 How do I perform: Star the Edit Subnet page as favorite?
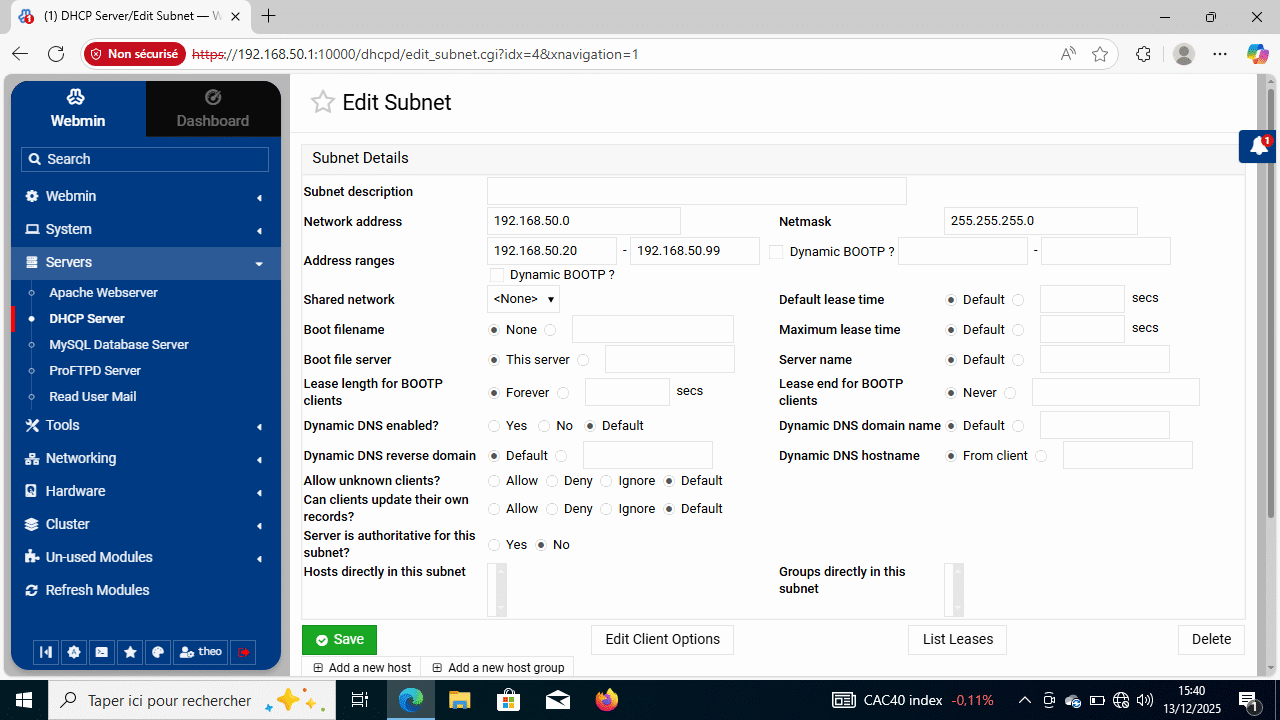(322, 102)
